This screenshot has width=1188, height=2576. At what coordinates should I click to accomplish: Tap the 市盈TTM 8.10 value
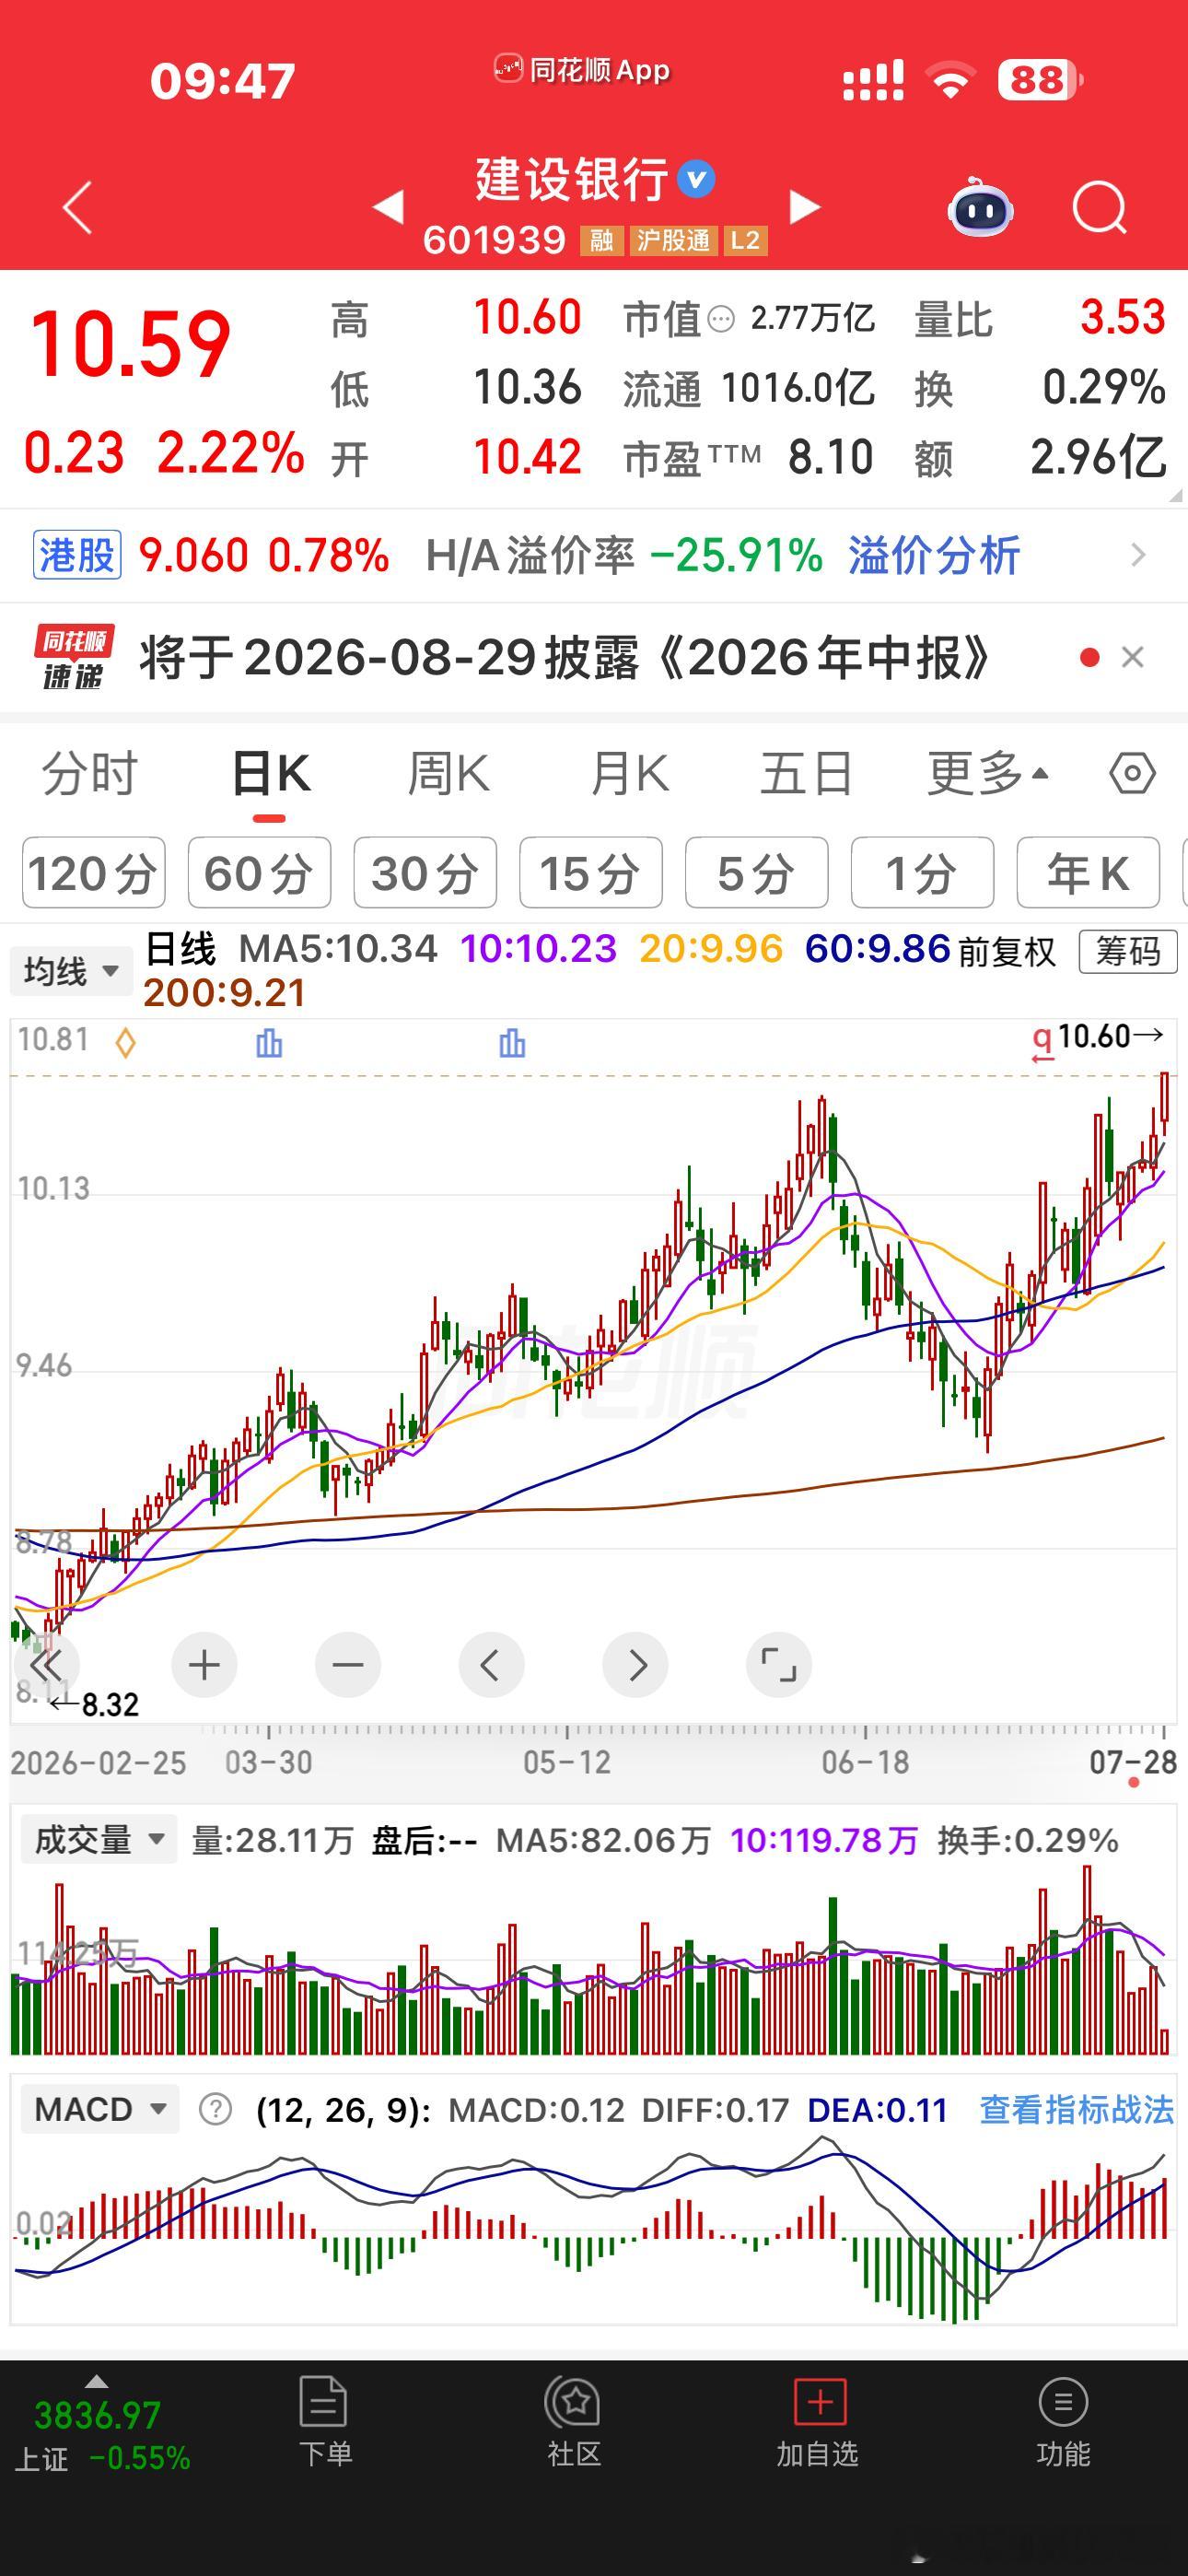click(830, 457)
